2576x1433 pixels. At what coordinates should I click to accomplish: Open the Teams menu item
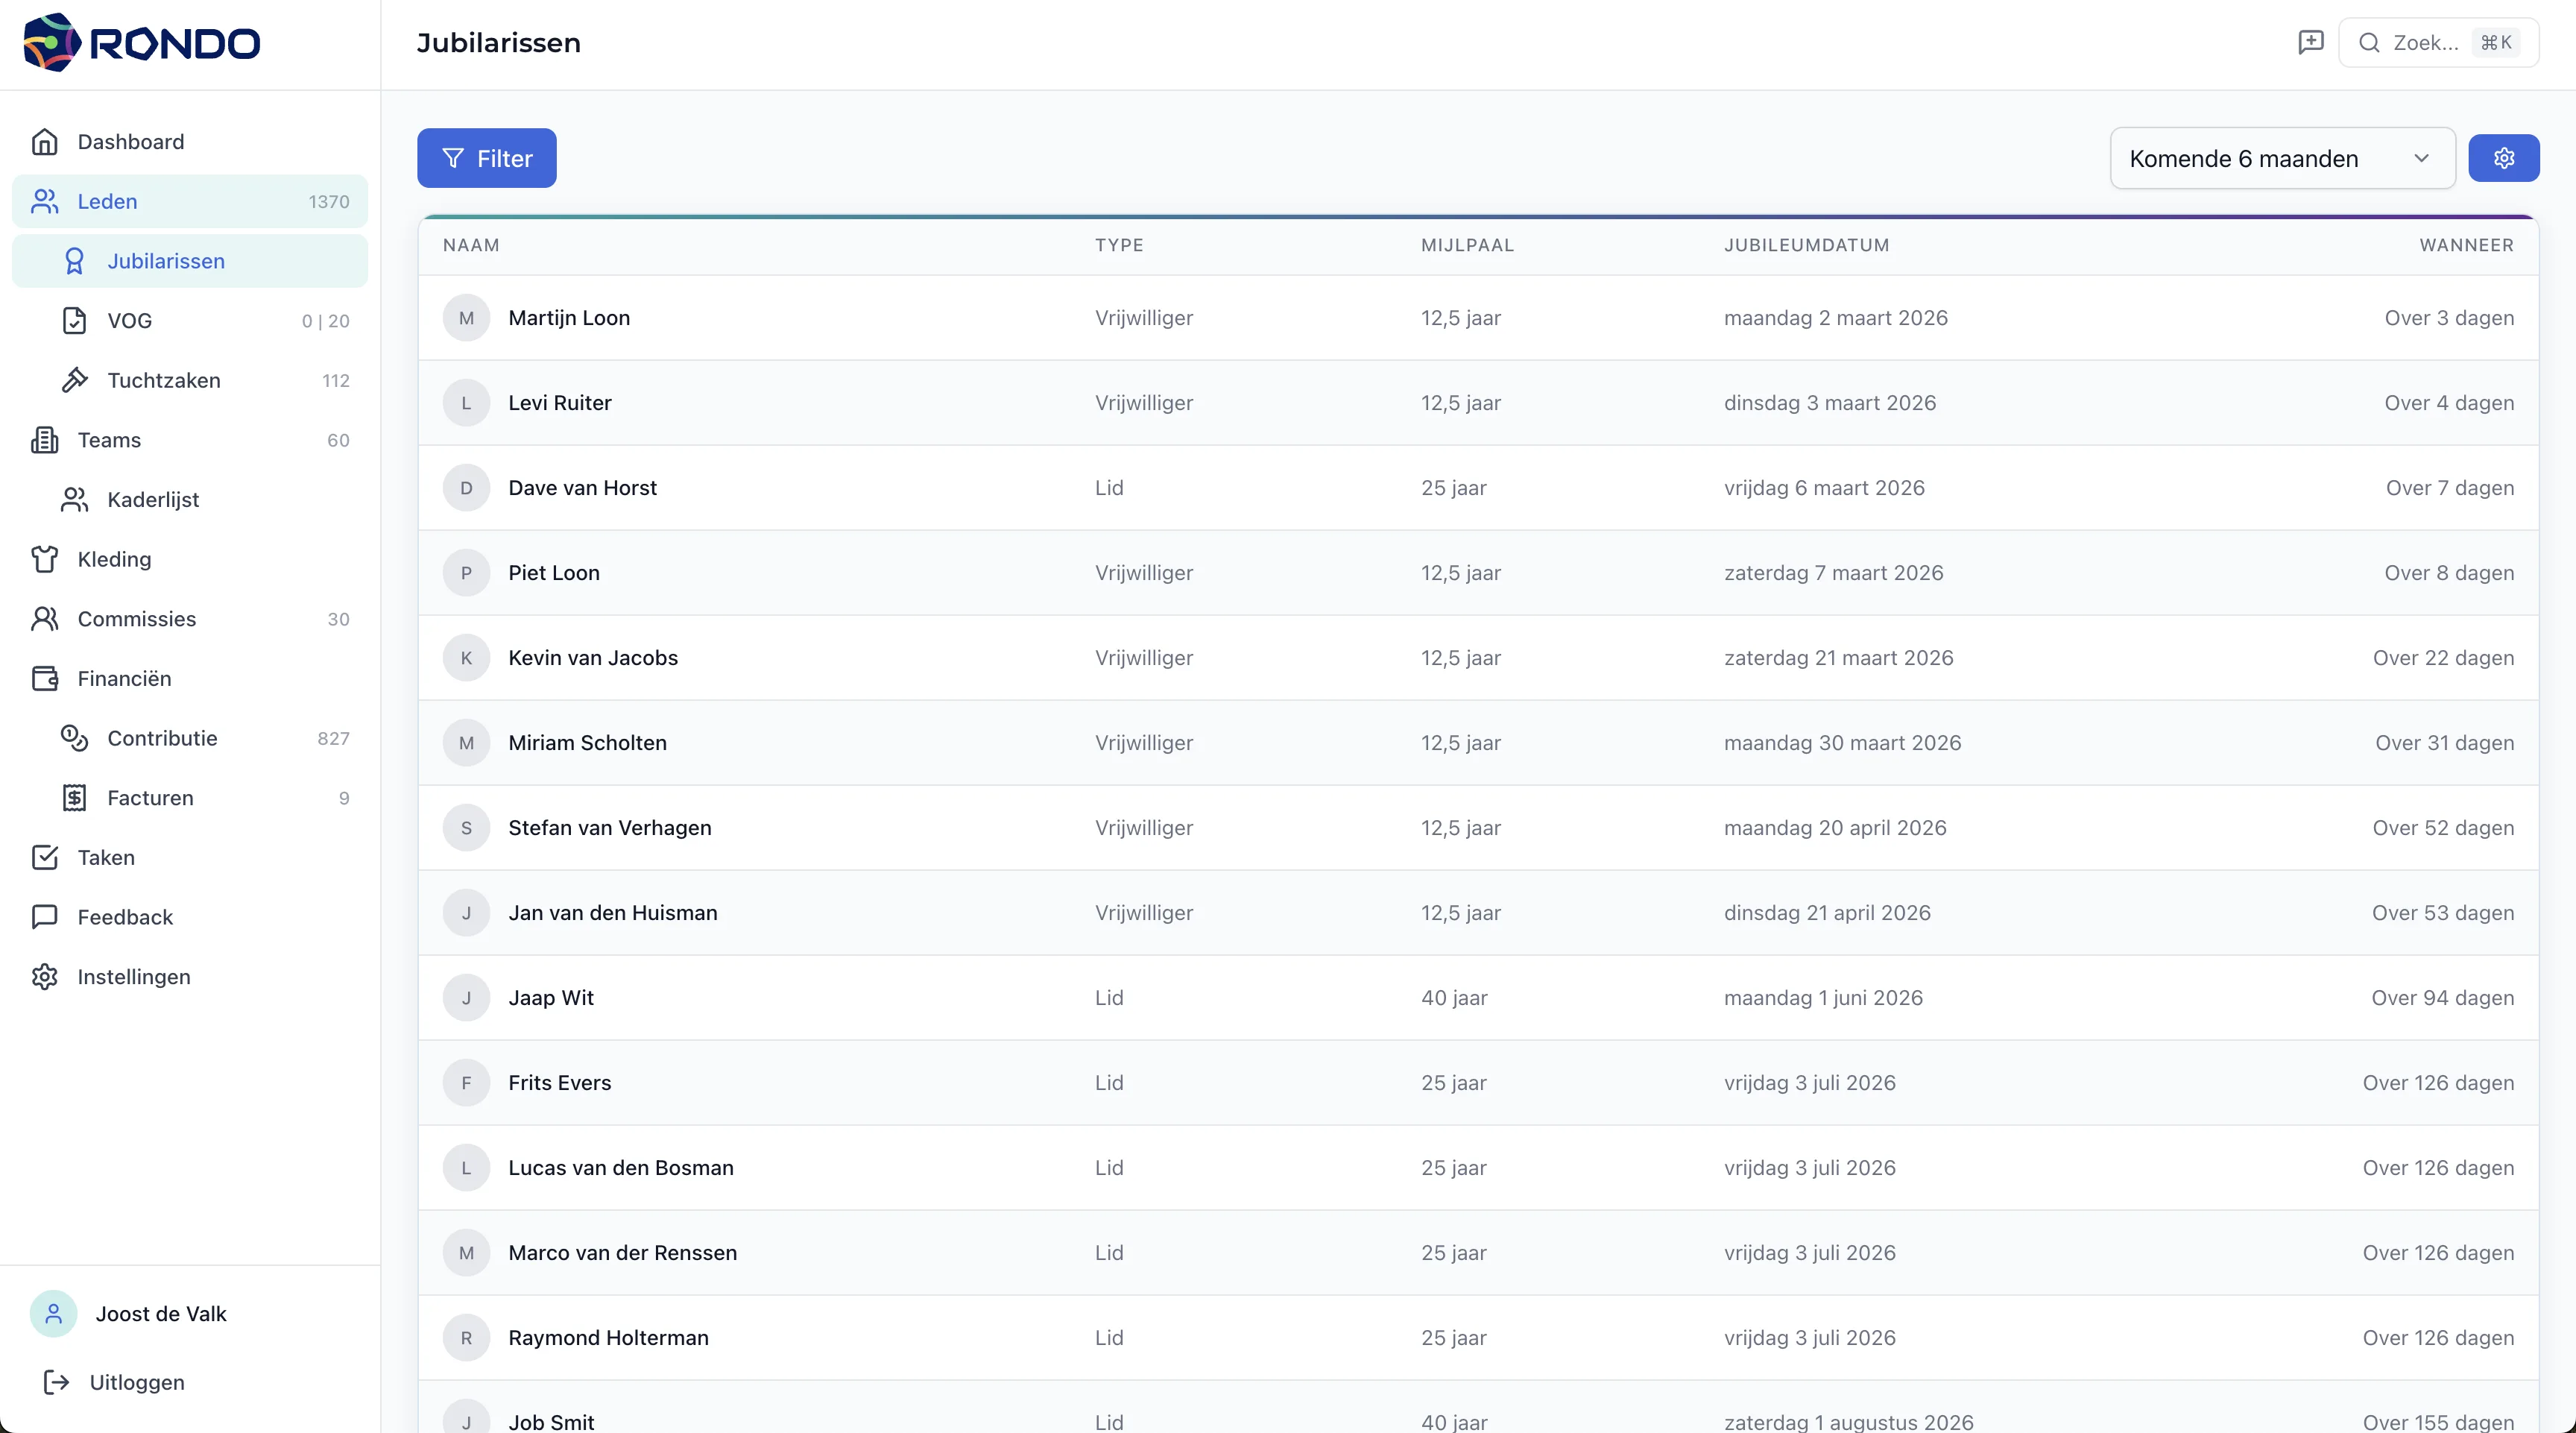click(109, 440)
